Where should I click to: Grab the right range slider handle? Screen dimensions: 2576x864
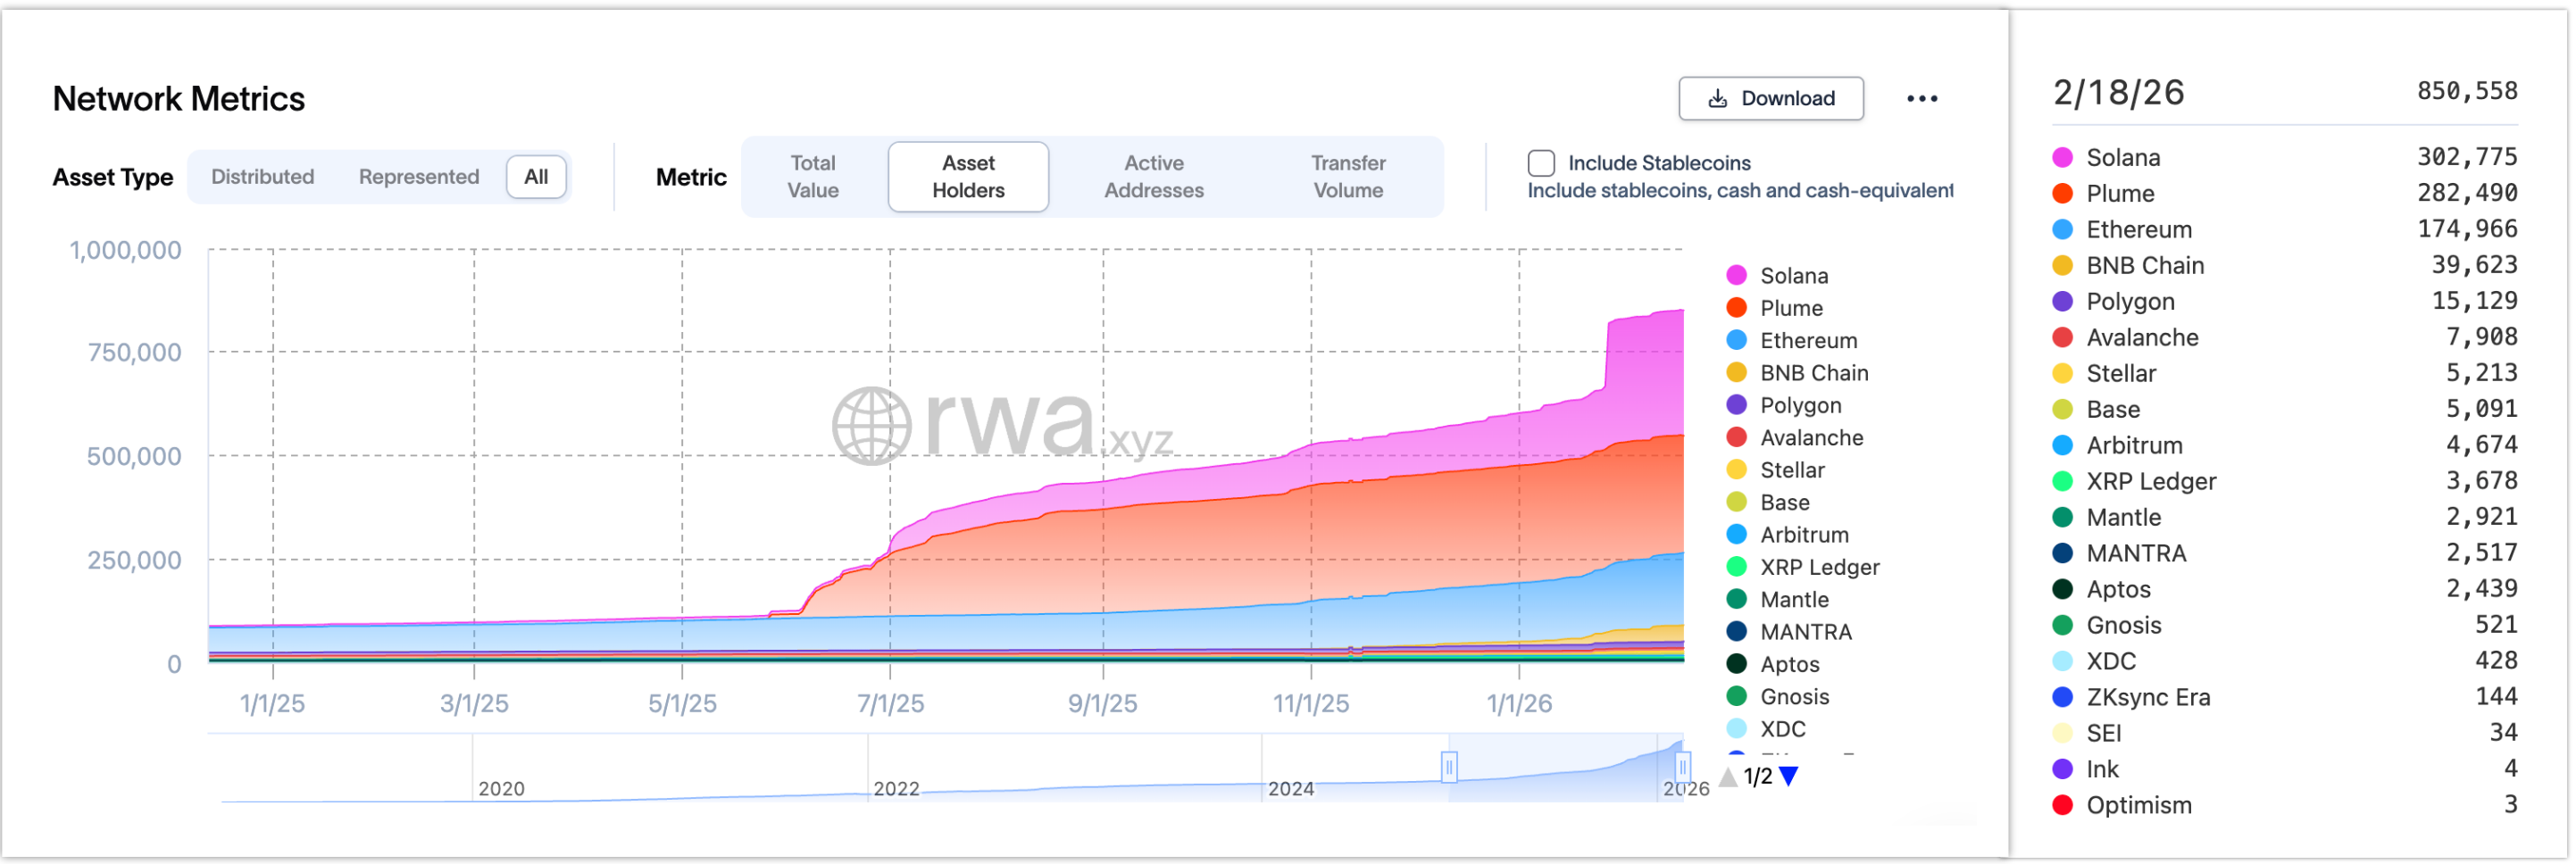(1683, 767)
